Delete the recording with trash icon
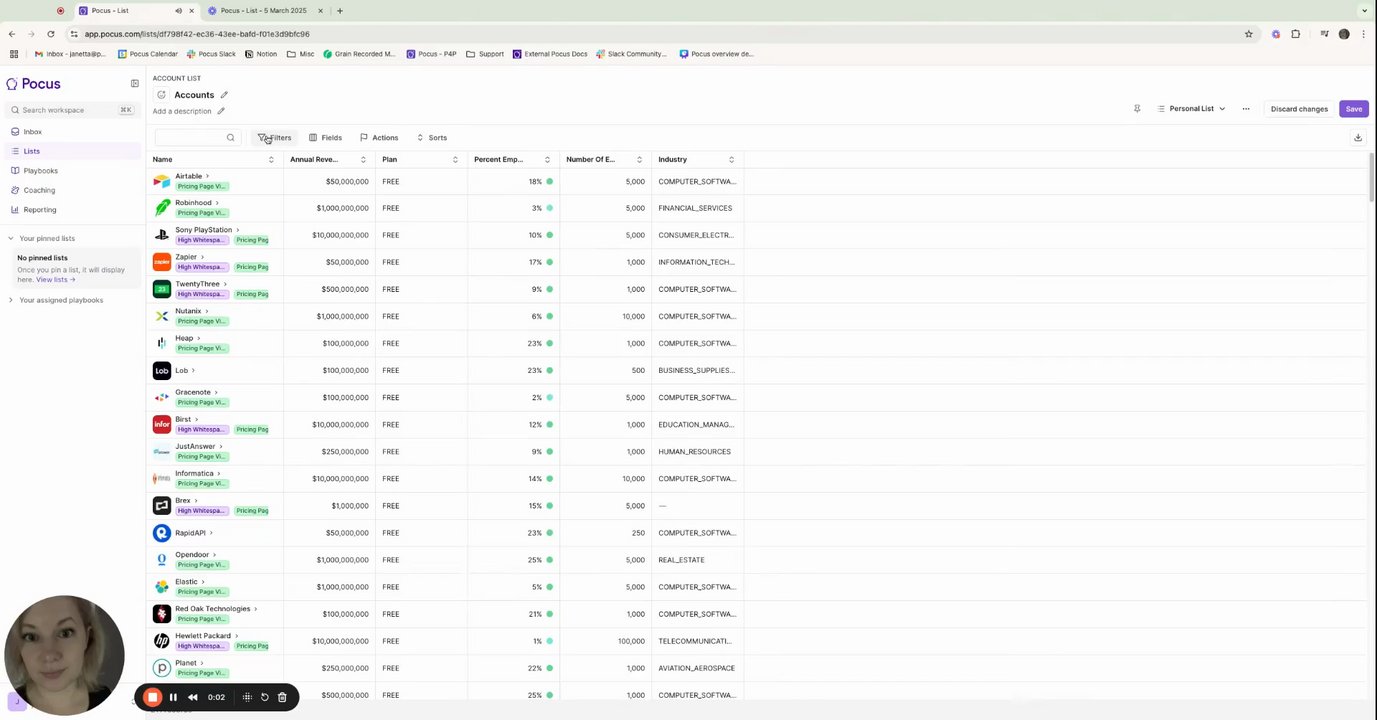This screenshot has width=1377, height=720. pos(282,697)
